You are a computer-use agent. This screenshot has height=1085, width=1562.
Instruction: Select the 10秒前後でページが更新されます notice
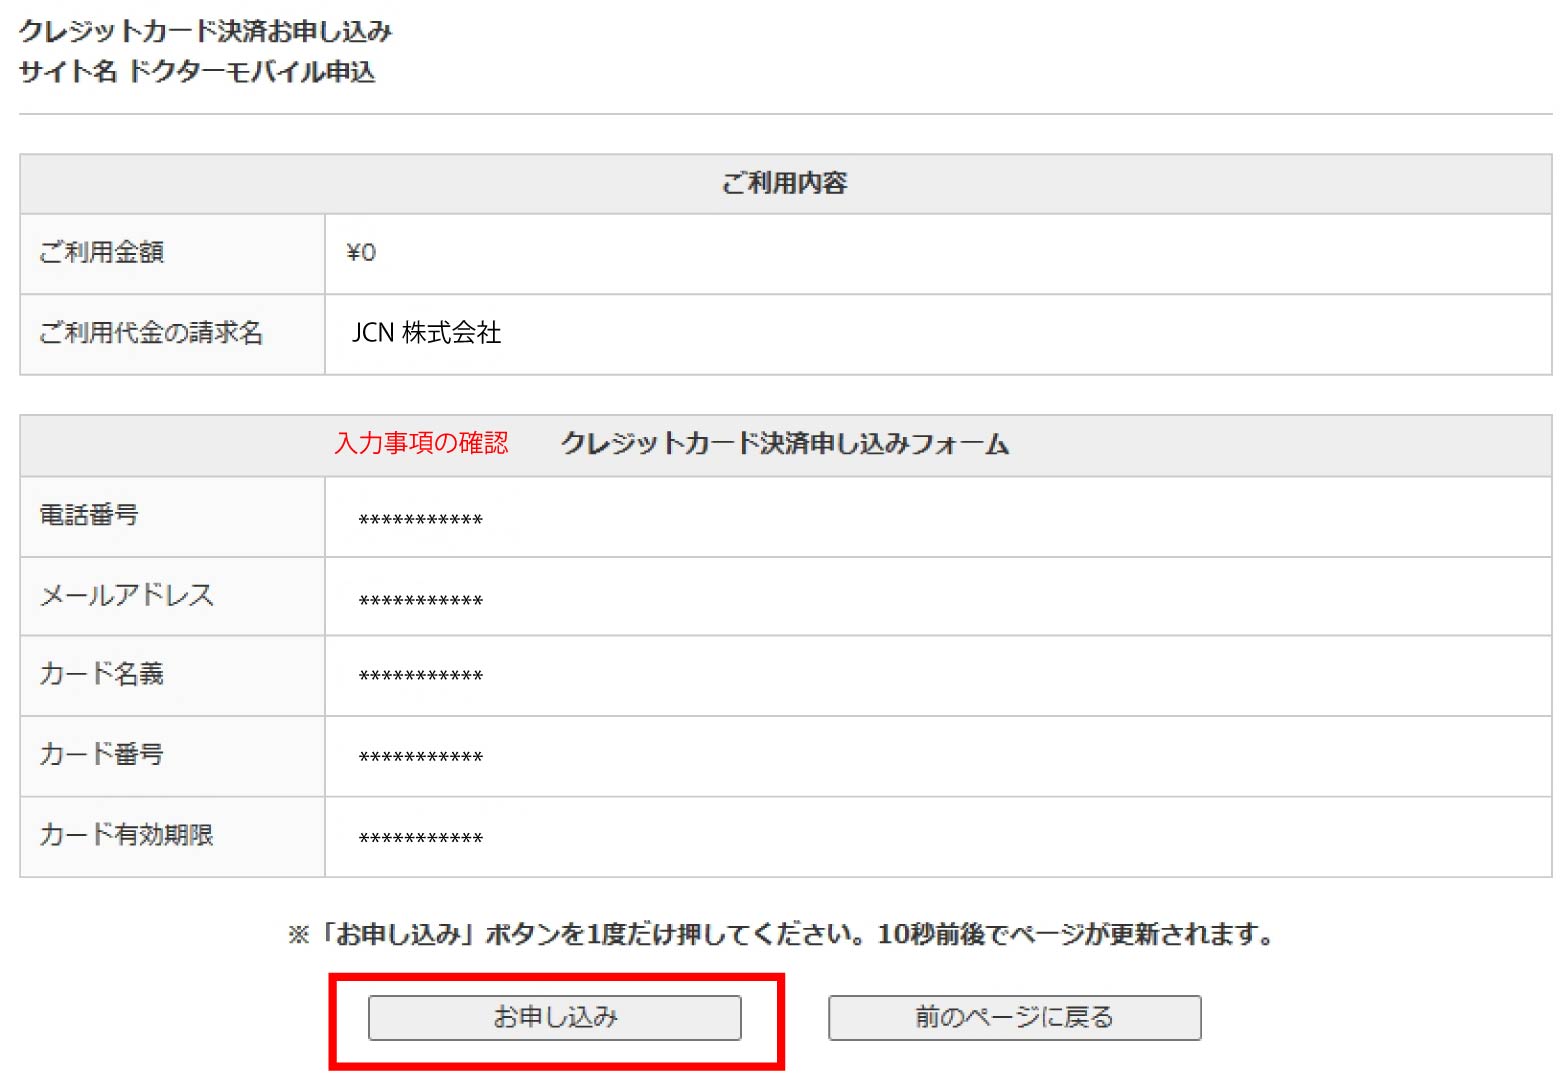tap(1077, 934)
